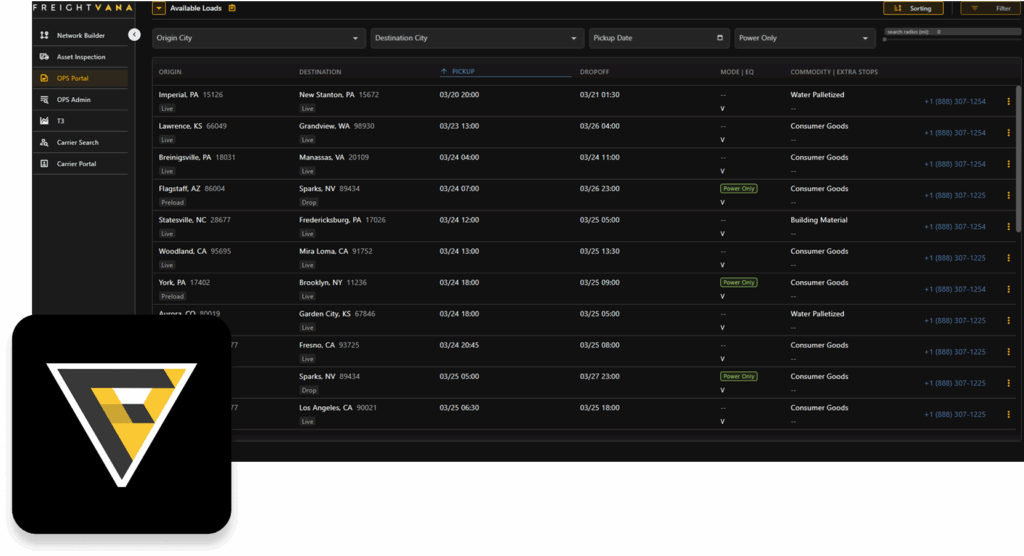Open the options menu for Lawrence, KS row

coord(1008,133)
